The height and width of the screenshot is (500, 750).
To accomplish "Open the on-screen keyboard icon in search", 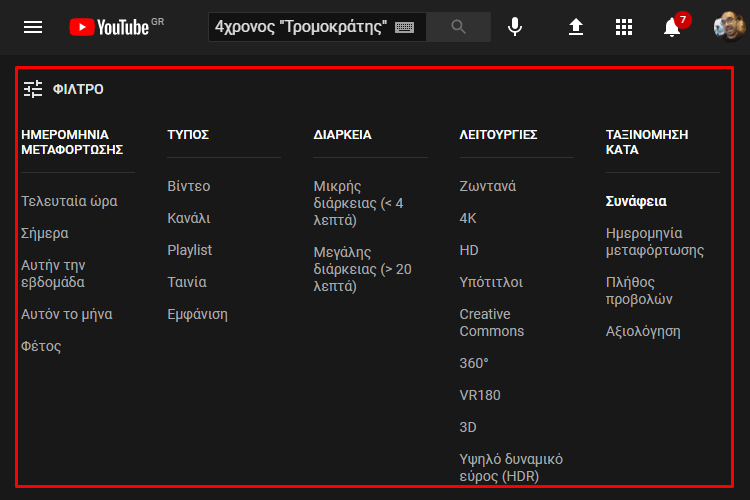I will (404, 28).
